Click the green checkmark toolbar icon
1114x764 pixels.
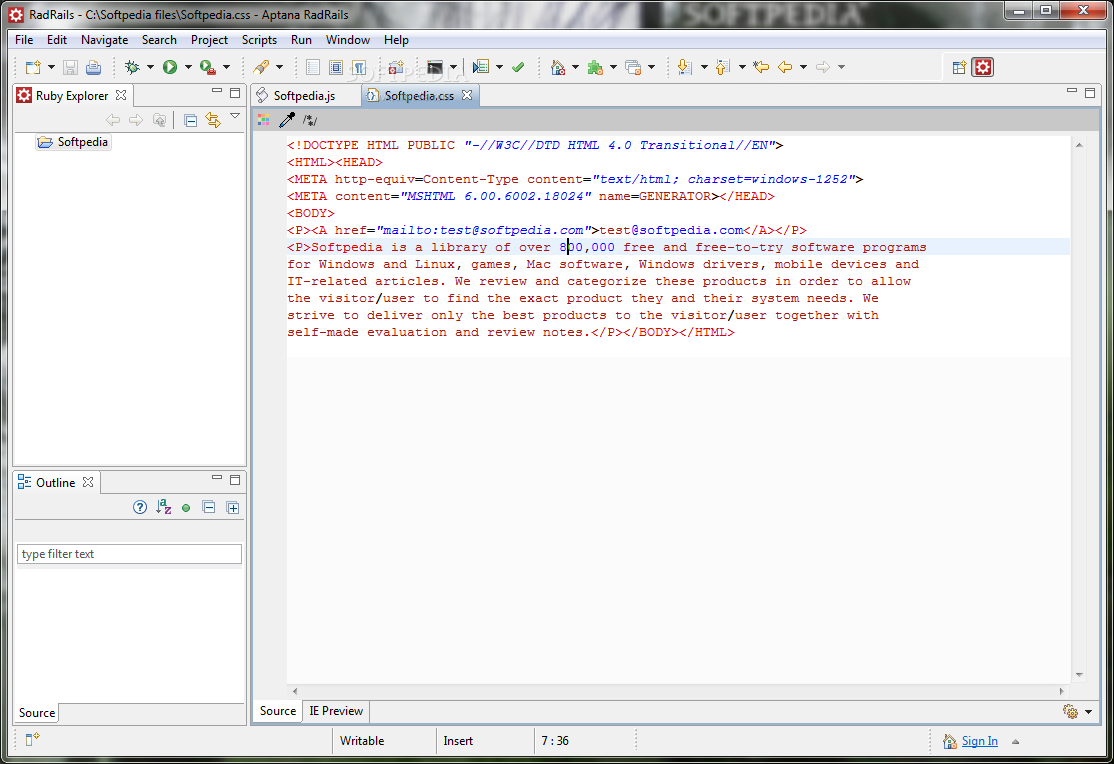(518, 68)
